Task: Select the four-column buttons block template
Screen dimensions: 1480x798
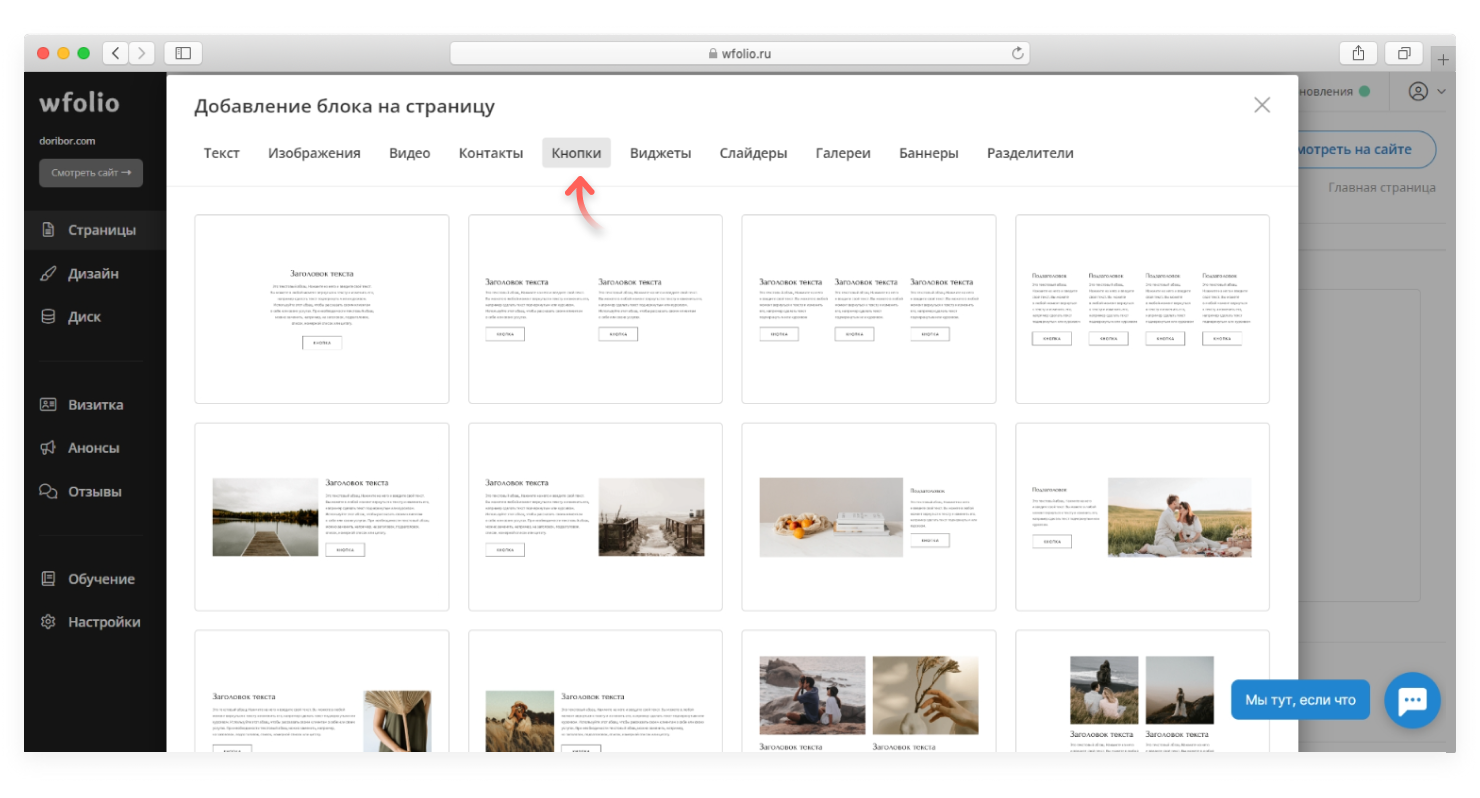Action: [x=1142, y=309]
